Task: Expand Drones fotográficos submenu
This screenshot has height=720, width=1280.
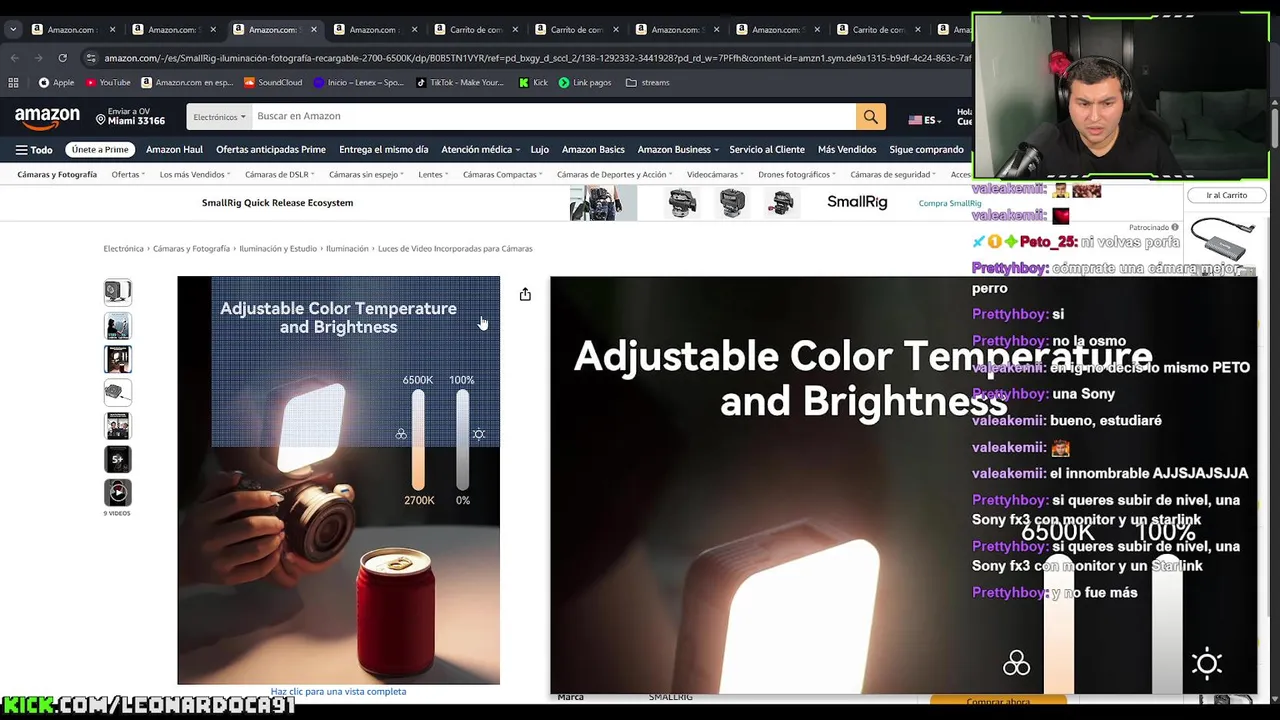Action: [797, 174]
